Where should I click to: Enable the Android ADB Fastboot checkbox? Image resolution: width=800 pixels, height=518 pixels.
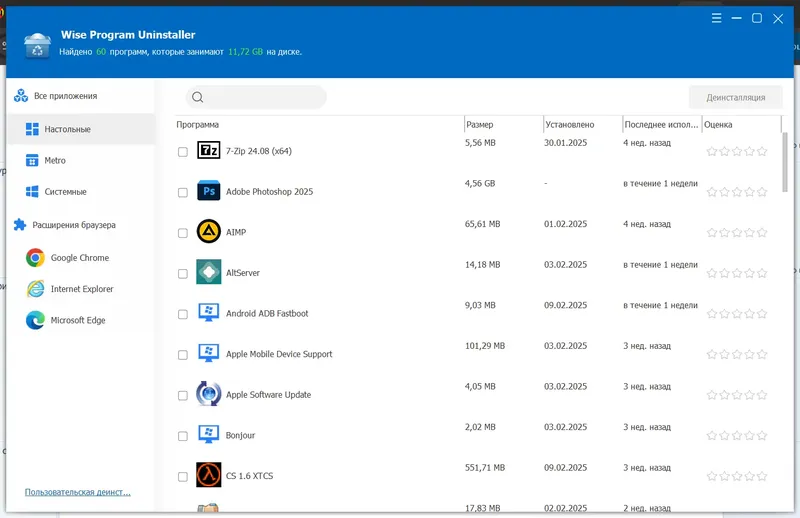[183, 314]
